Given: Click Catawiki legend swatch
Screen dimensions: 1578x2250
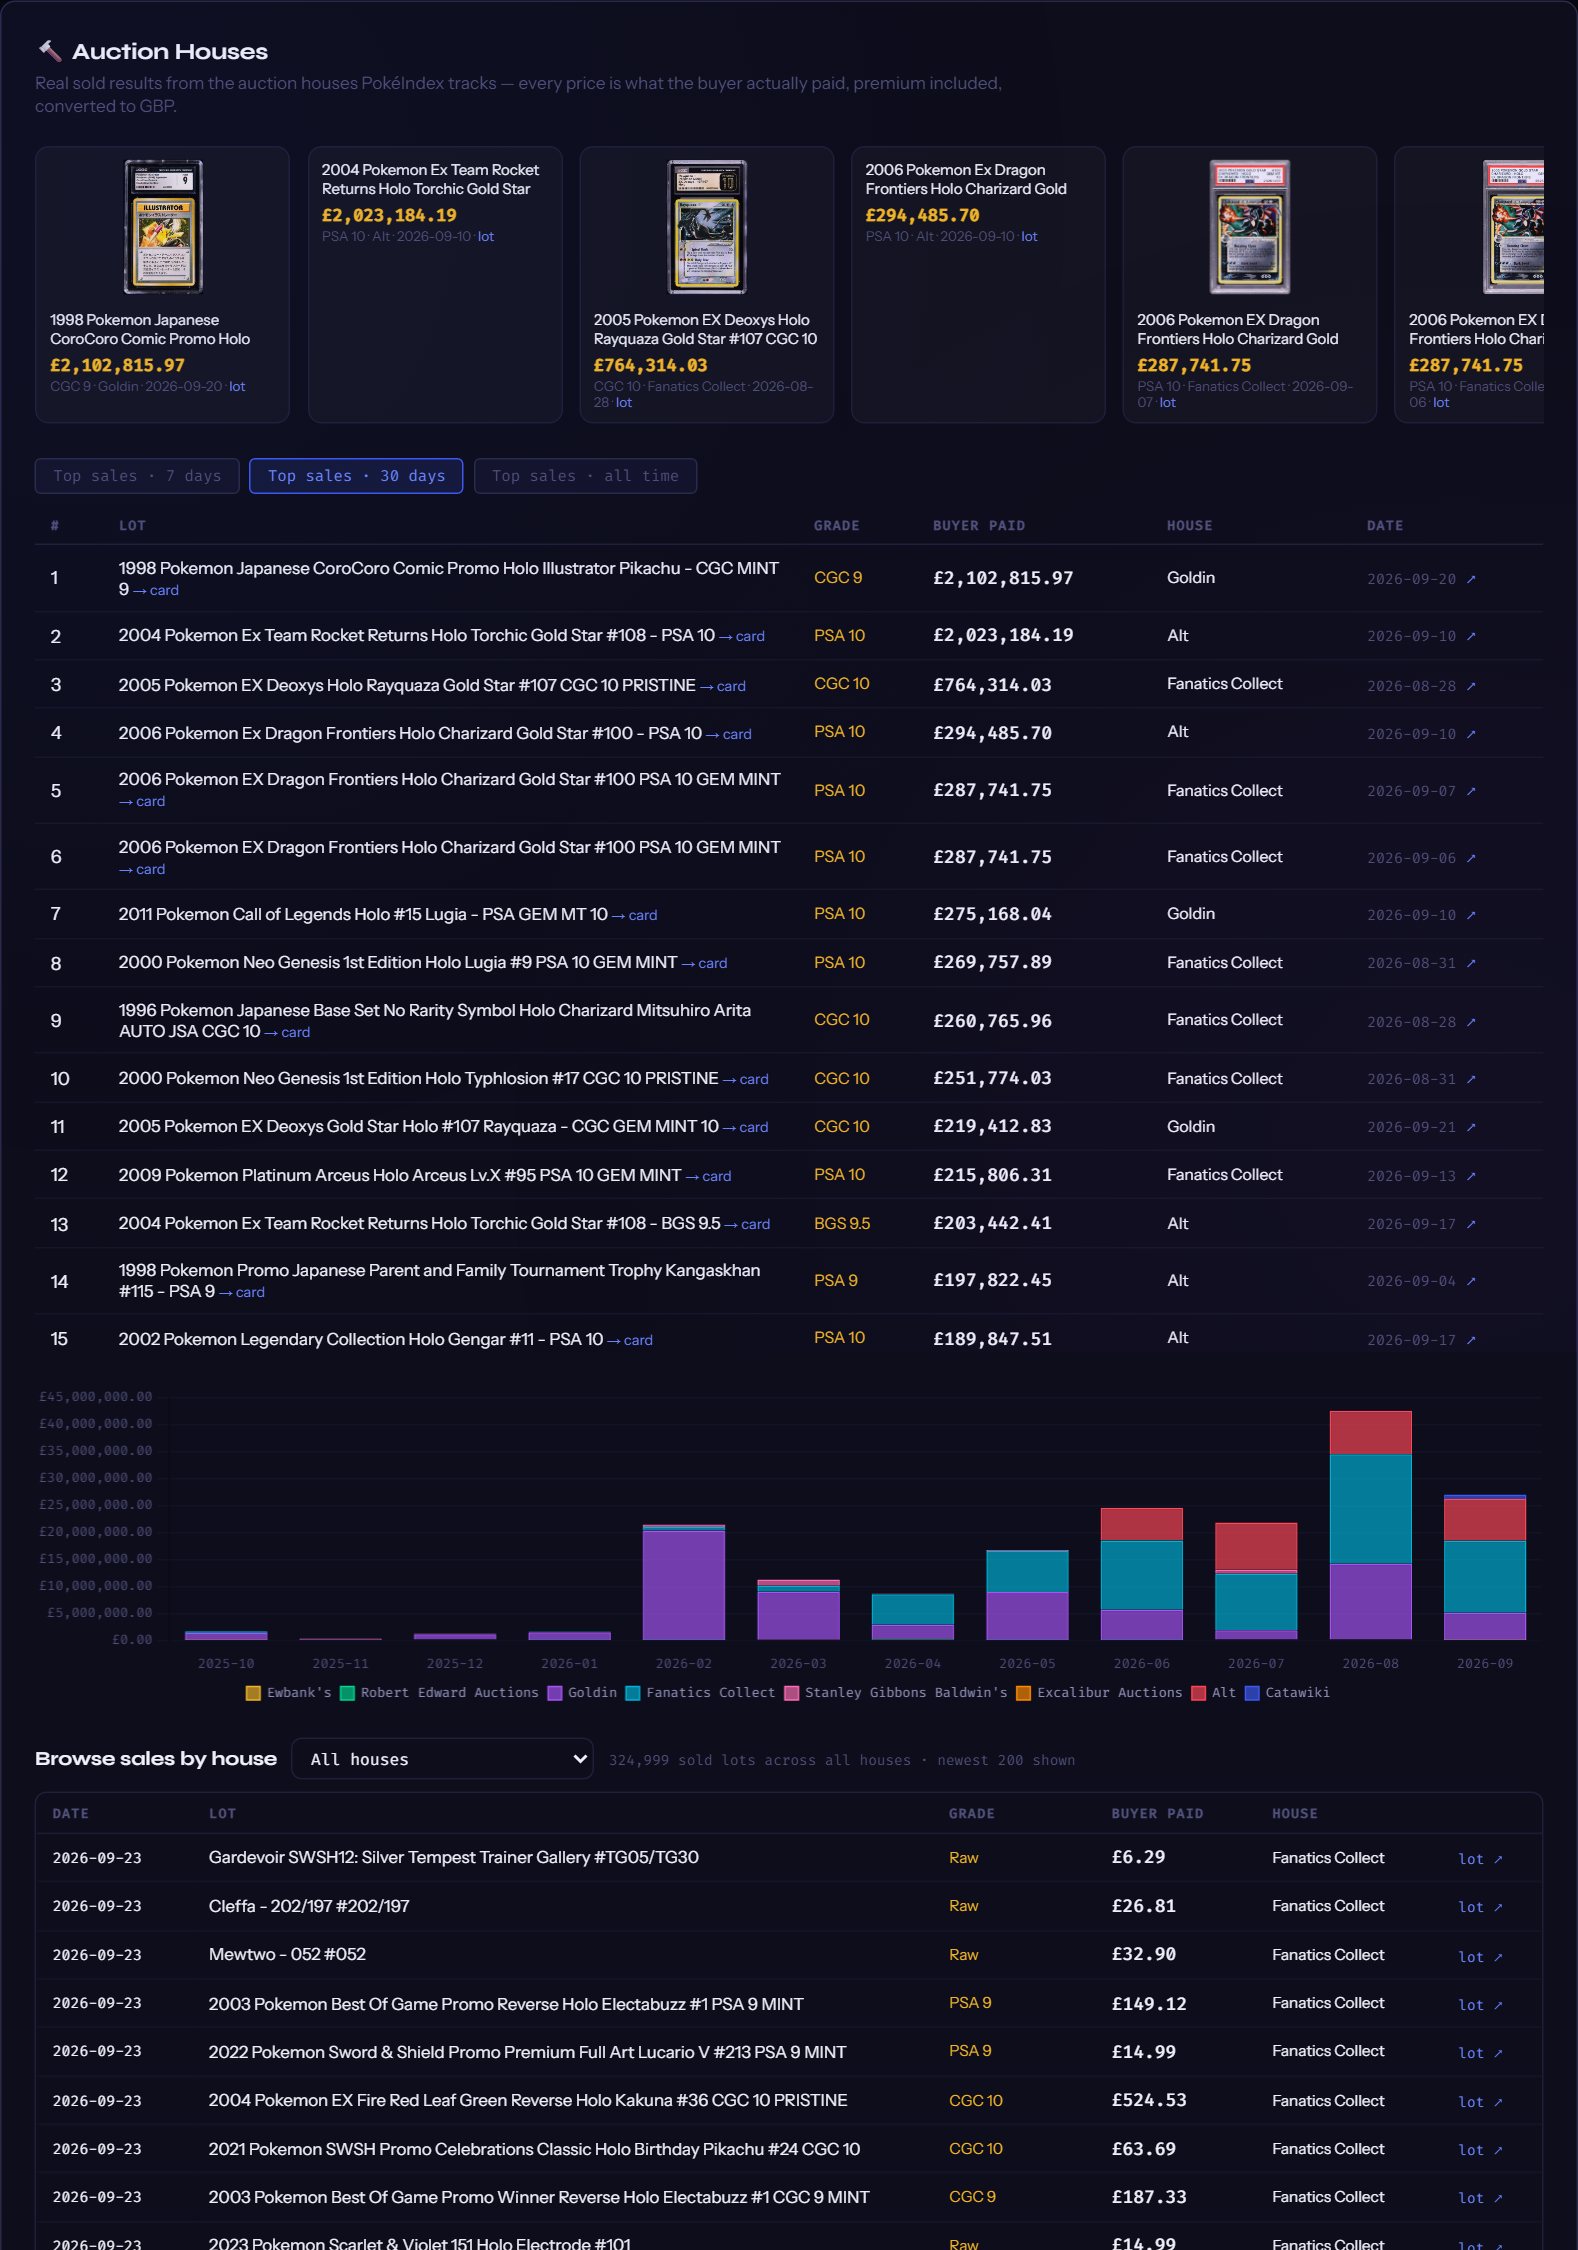Looking at the screenshot, I should tap(1251, 1693).
